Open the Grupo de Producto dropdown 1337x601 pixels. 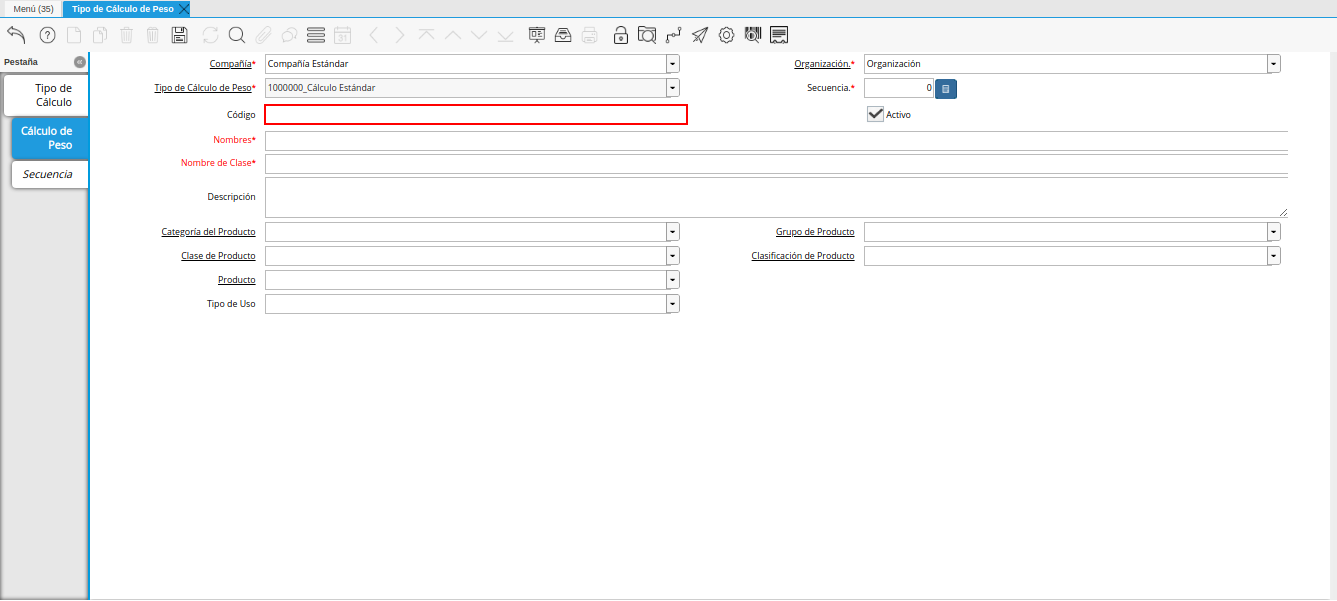coord(1273,232)
